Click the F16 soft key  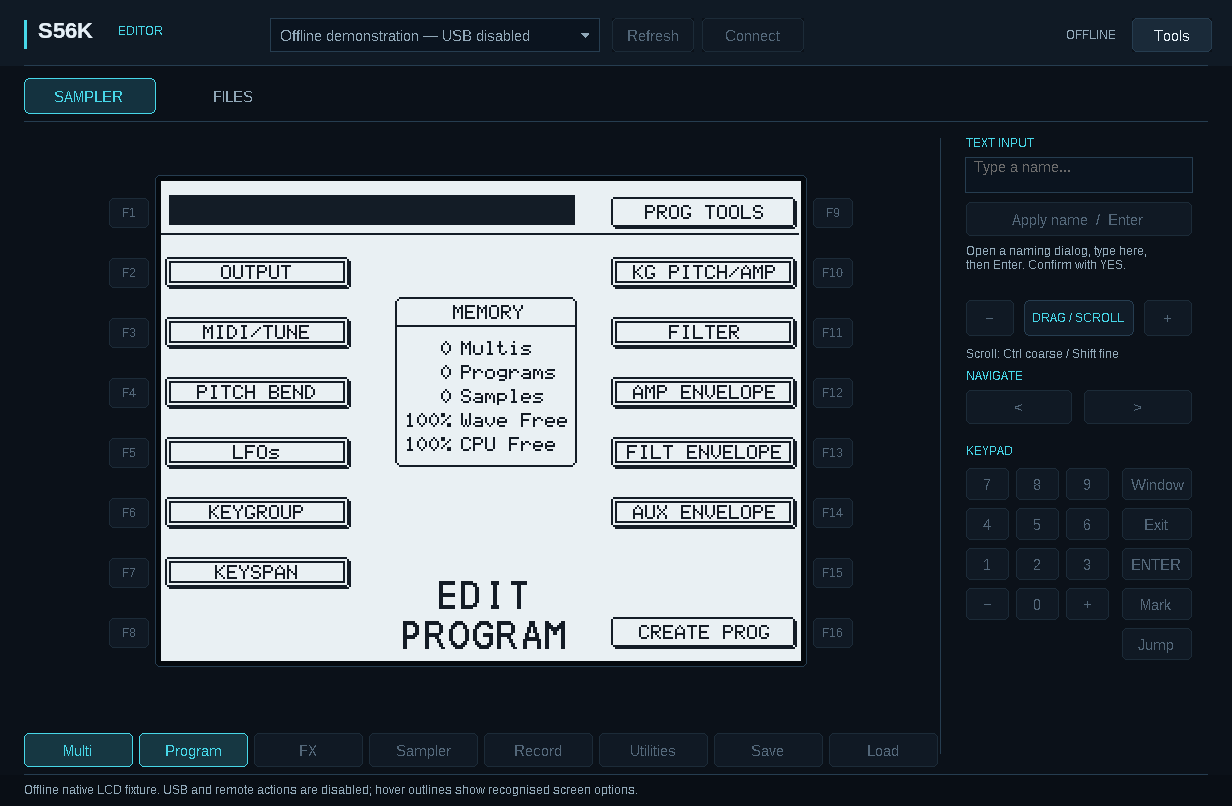click(x=833, y=632)
